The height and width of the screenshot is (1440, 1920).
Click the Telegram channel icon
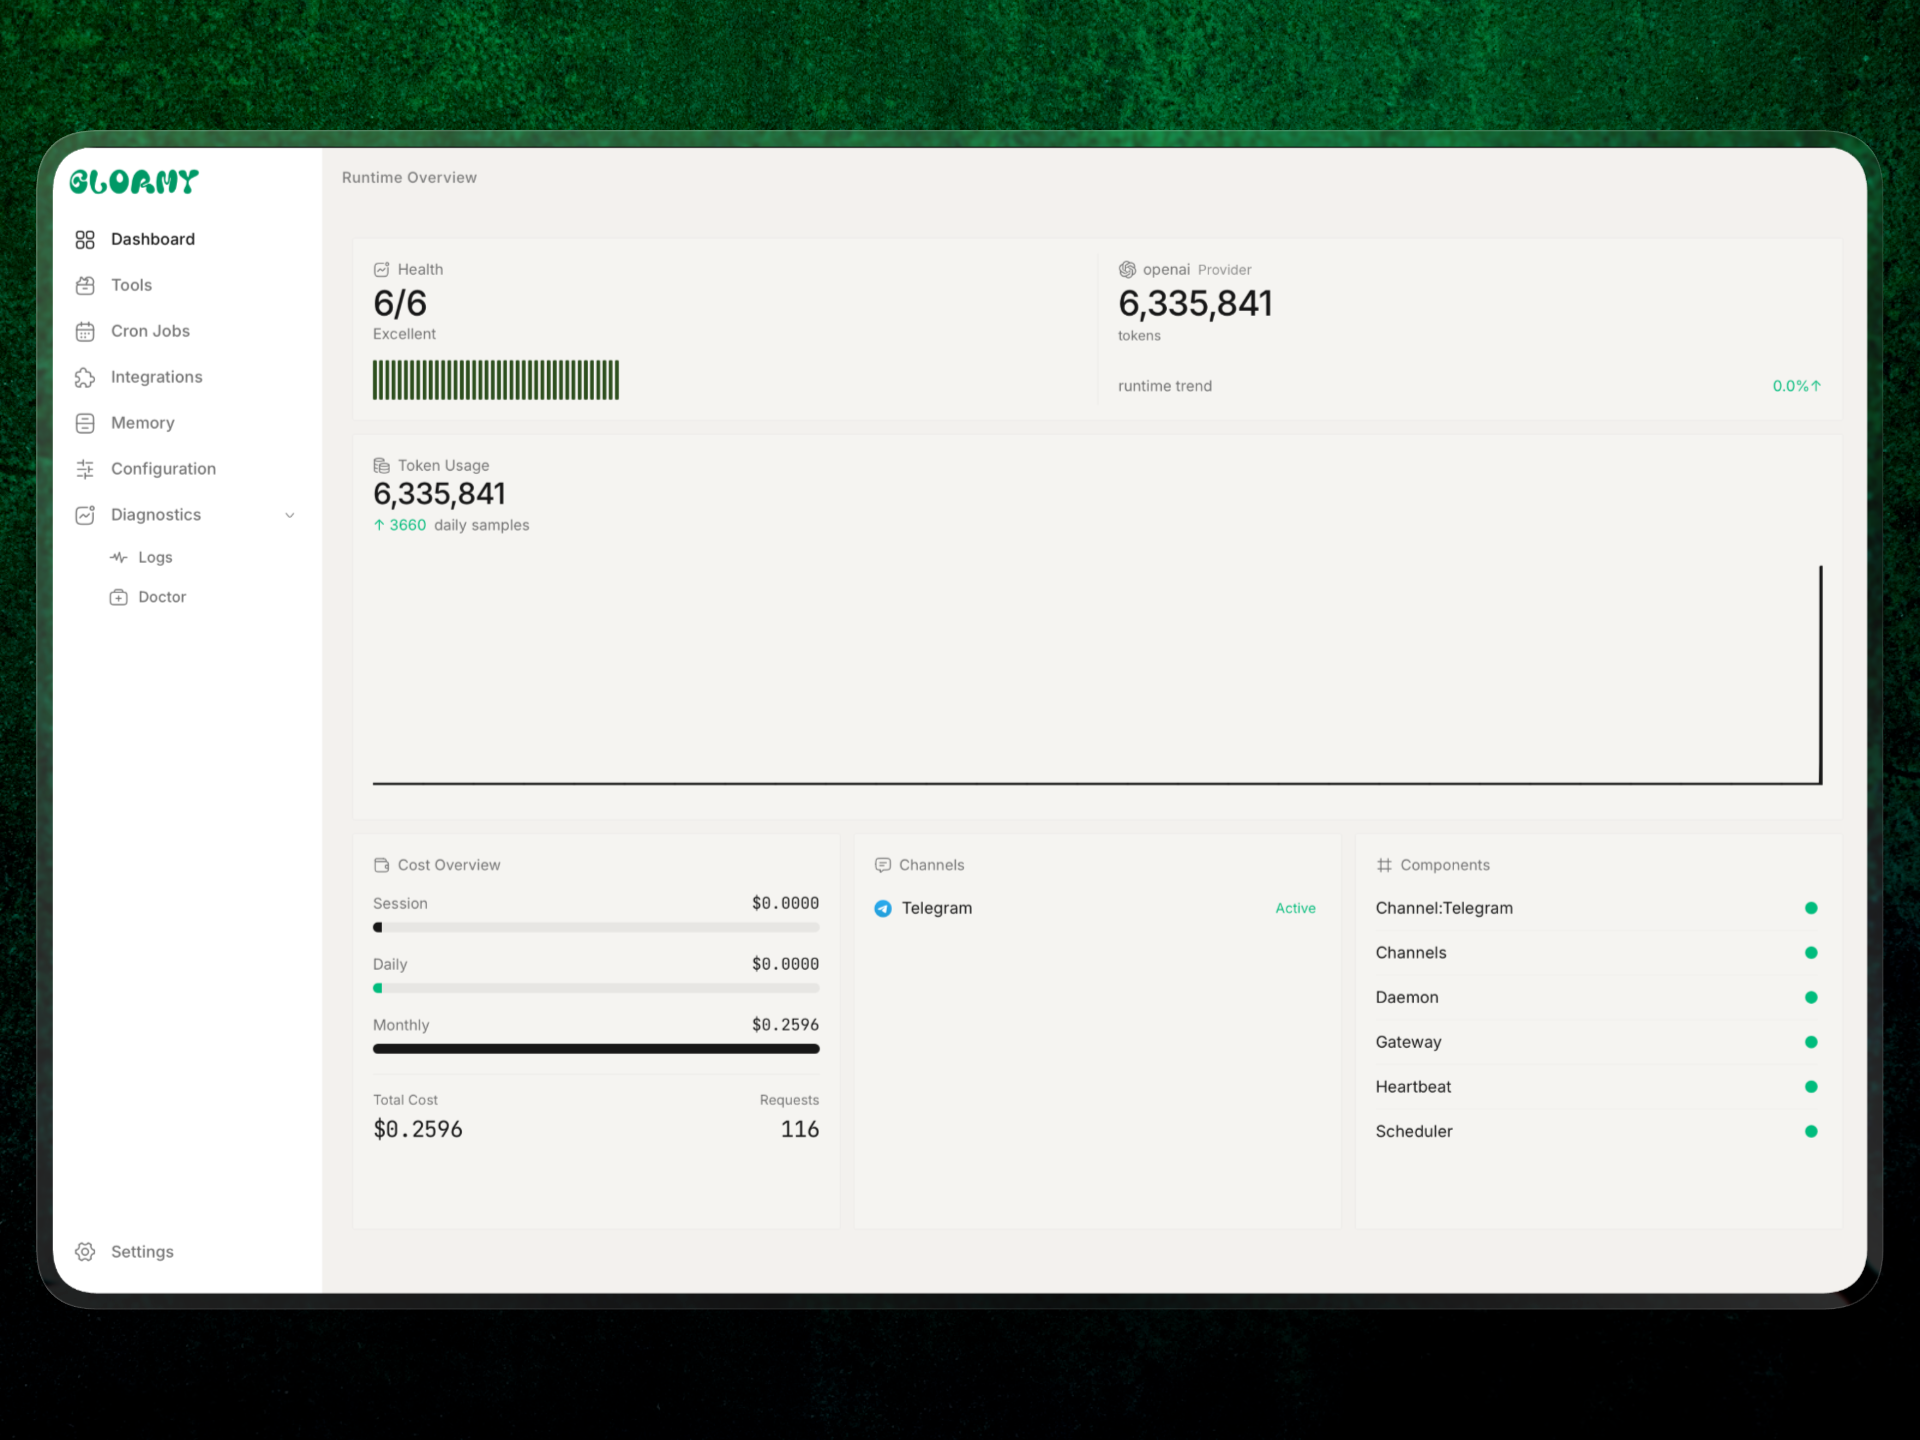click(x=883, y=909)
